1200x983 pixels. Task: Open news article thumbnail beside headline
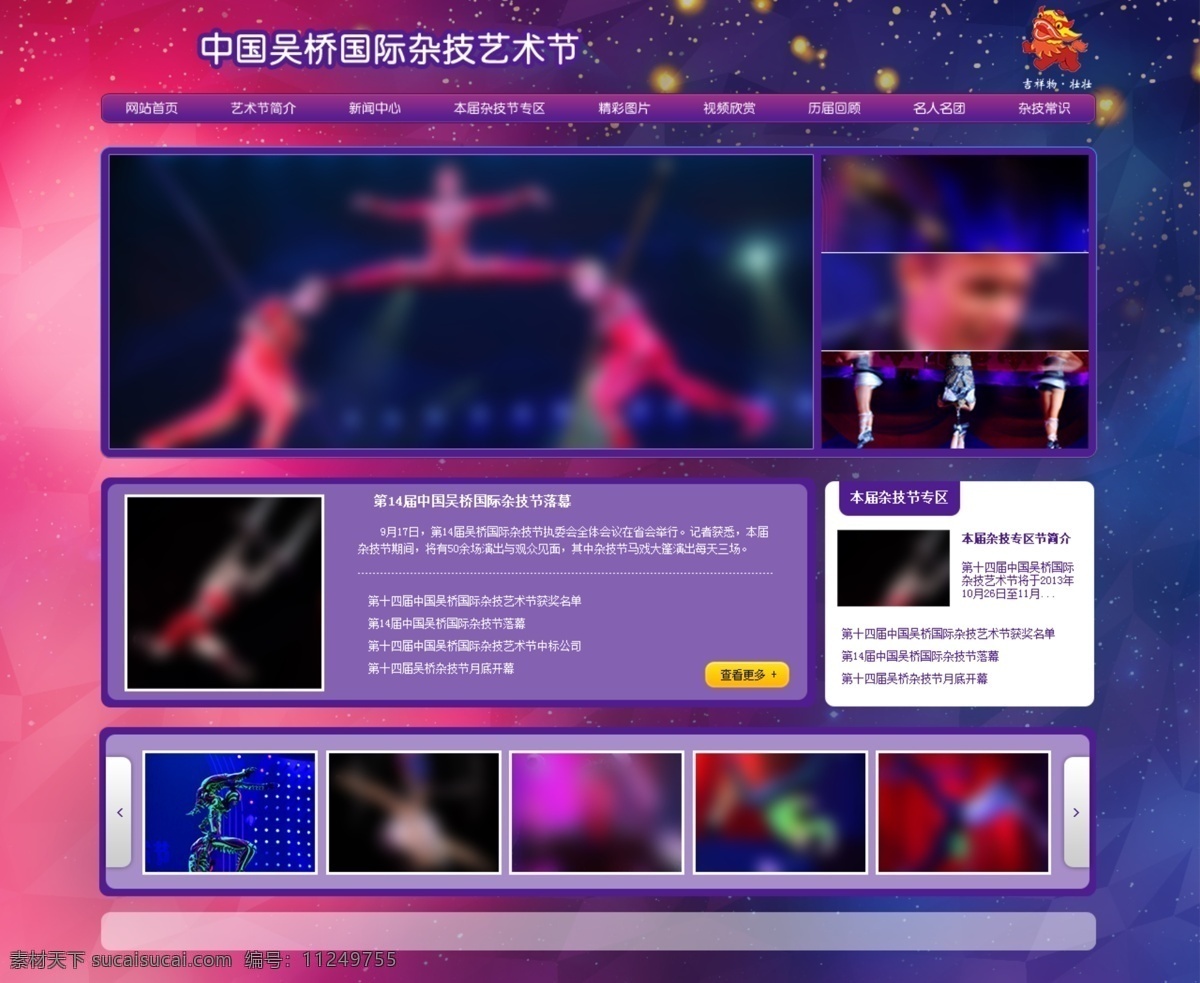pos(224,593)
